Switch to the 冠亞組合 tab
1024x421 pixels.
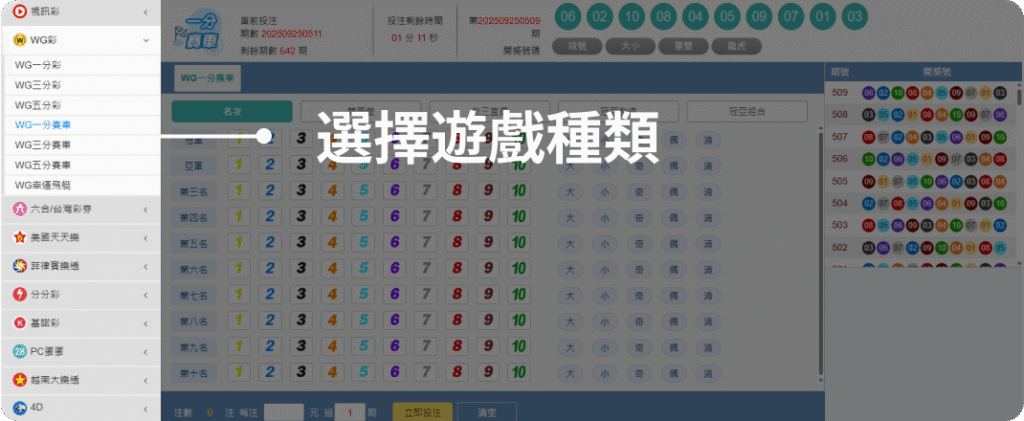click(x=747, y=112)
